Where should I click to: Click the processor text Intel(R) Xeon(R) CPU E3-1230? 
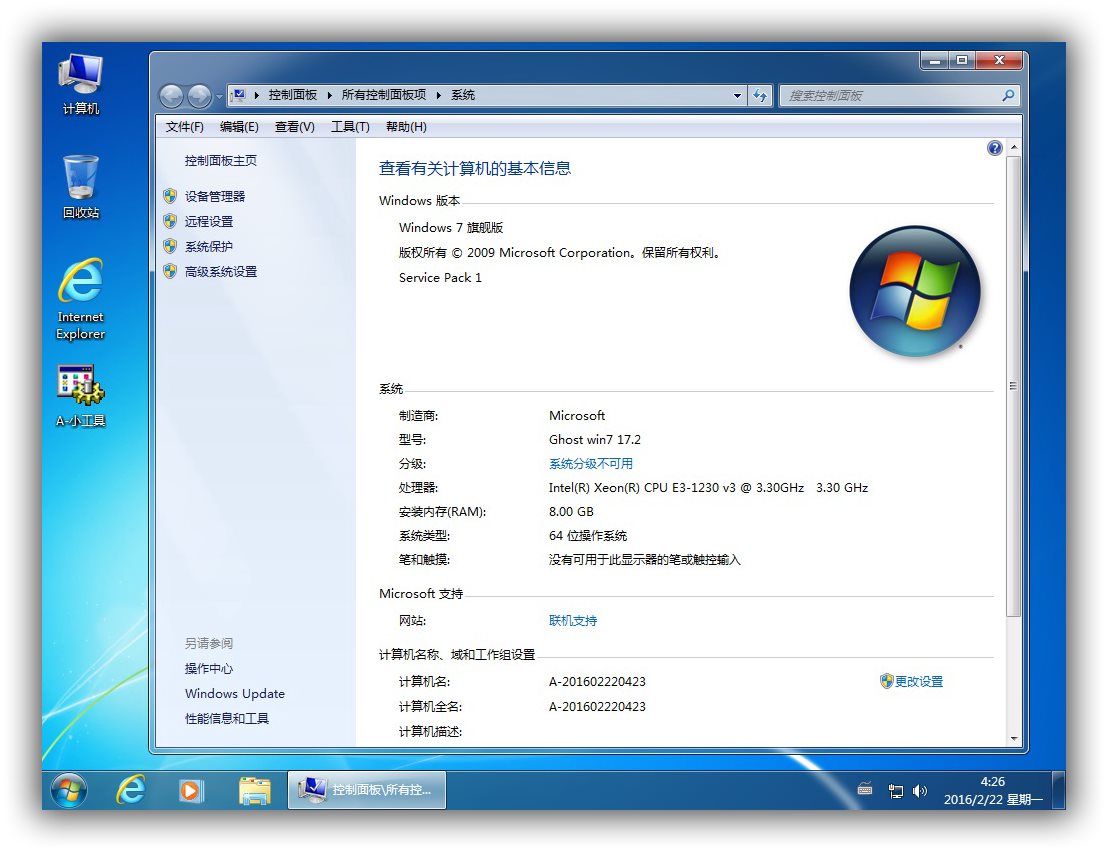(x=708, y=487)
